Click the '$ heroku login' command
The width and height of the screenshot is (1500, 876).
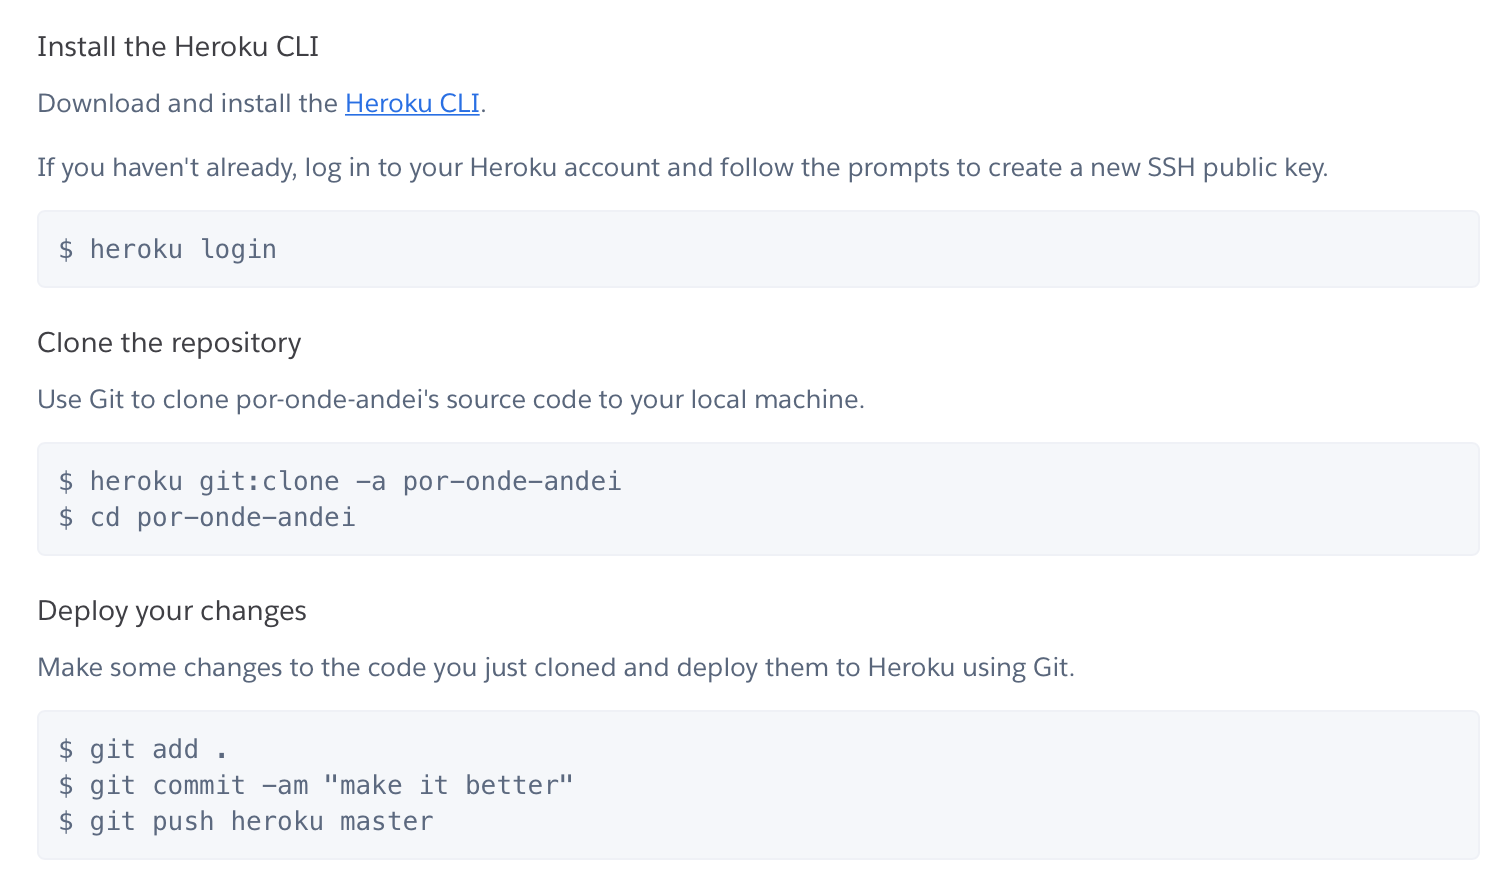pos(168,250)
